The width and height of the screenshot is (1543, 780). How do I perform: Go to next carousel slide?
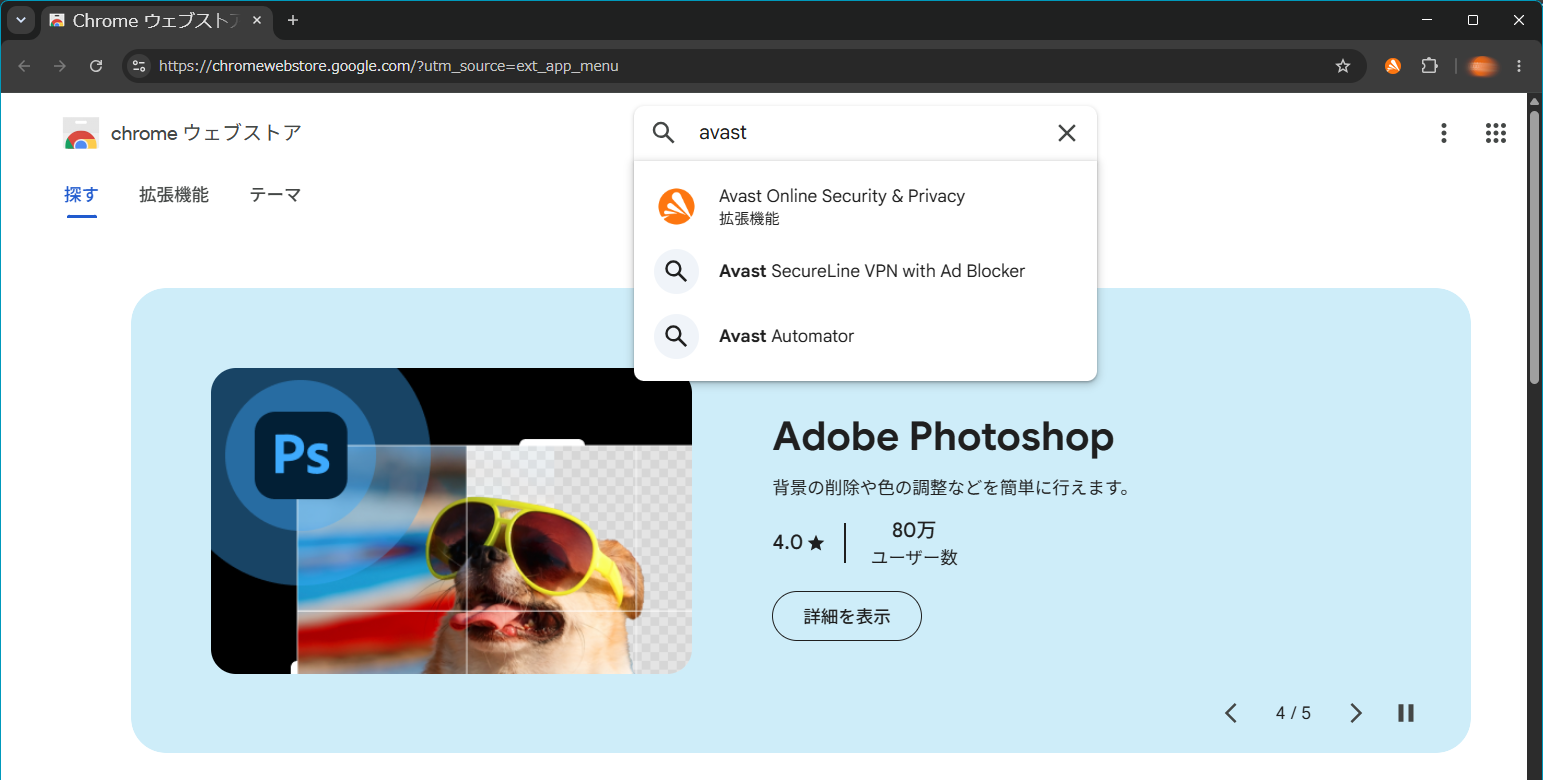point(1356,713)
